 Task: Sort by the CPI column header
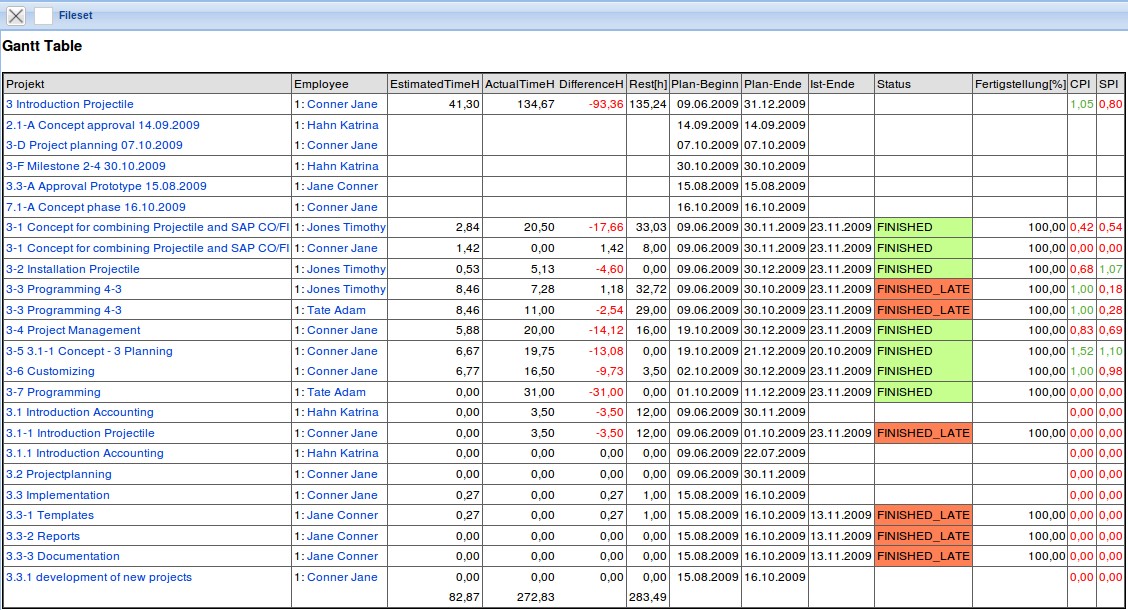pos(1080,84)
